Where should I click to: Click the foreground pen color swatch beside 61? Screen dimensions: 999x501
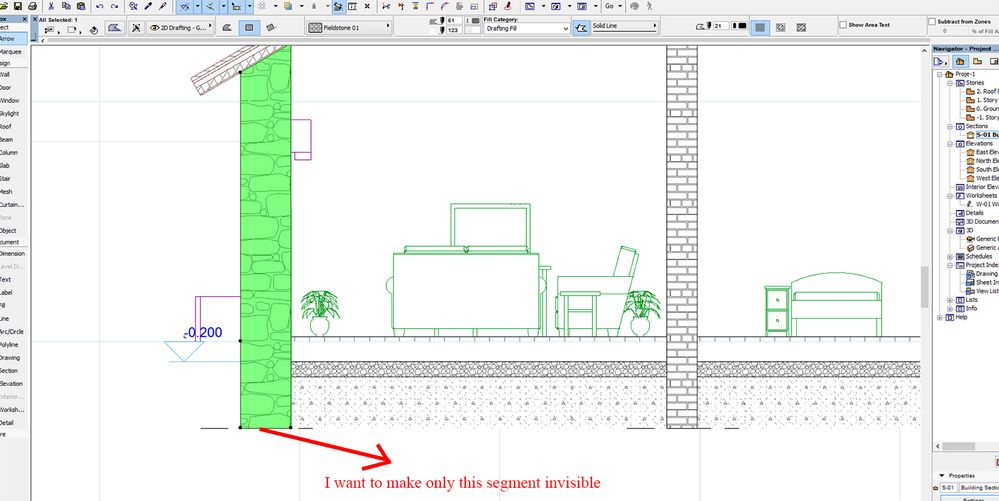pyautogui.click(x=473, y=21)
